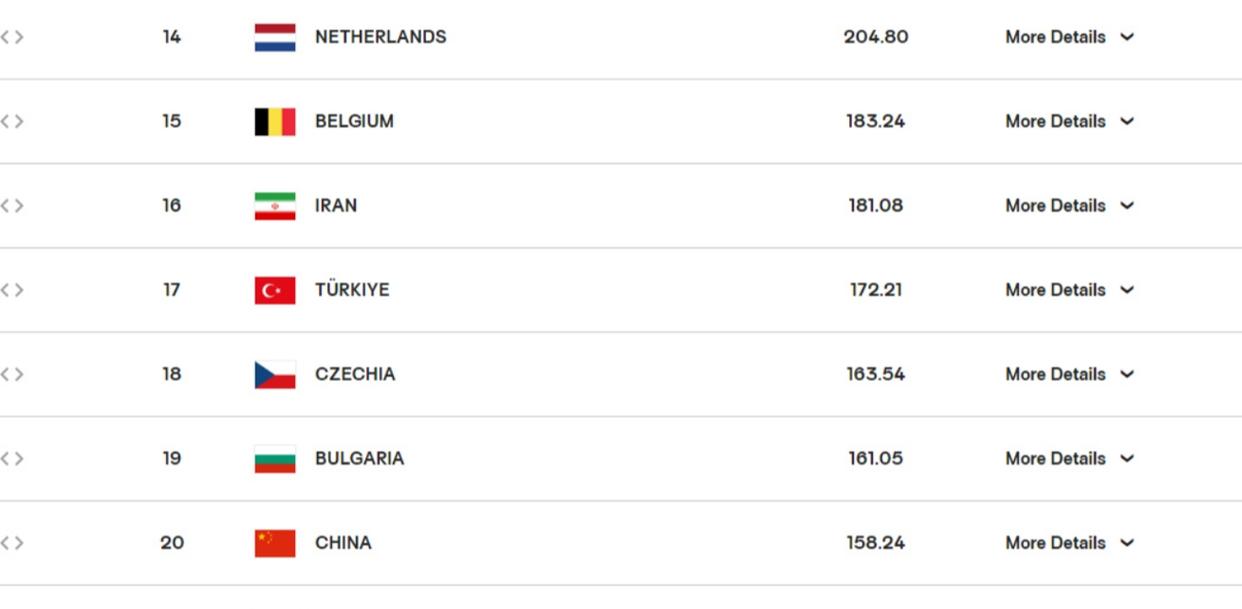This screenshot has height=609, width=1242.
Task: Show More Details for Czechia
Action: pyautogui.click(x=1070, y=374)
